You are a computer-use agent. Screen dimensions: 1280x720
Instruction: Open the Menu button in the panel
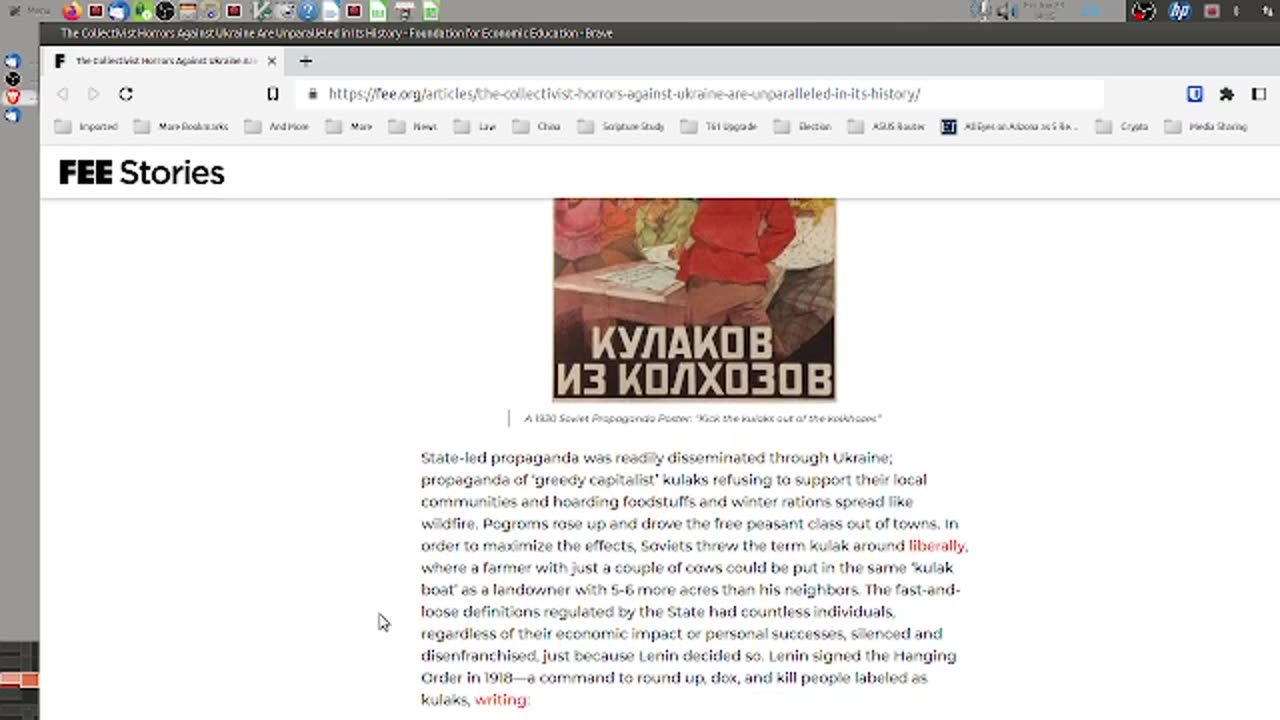tap(30, 11)
